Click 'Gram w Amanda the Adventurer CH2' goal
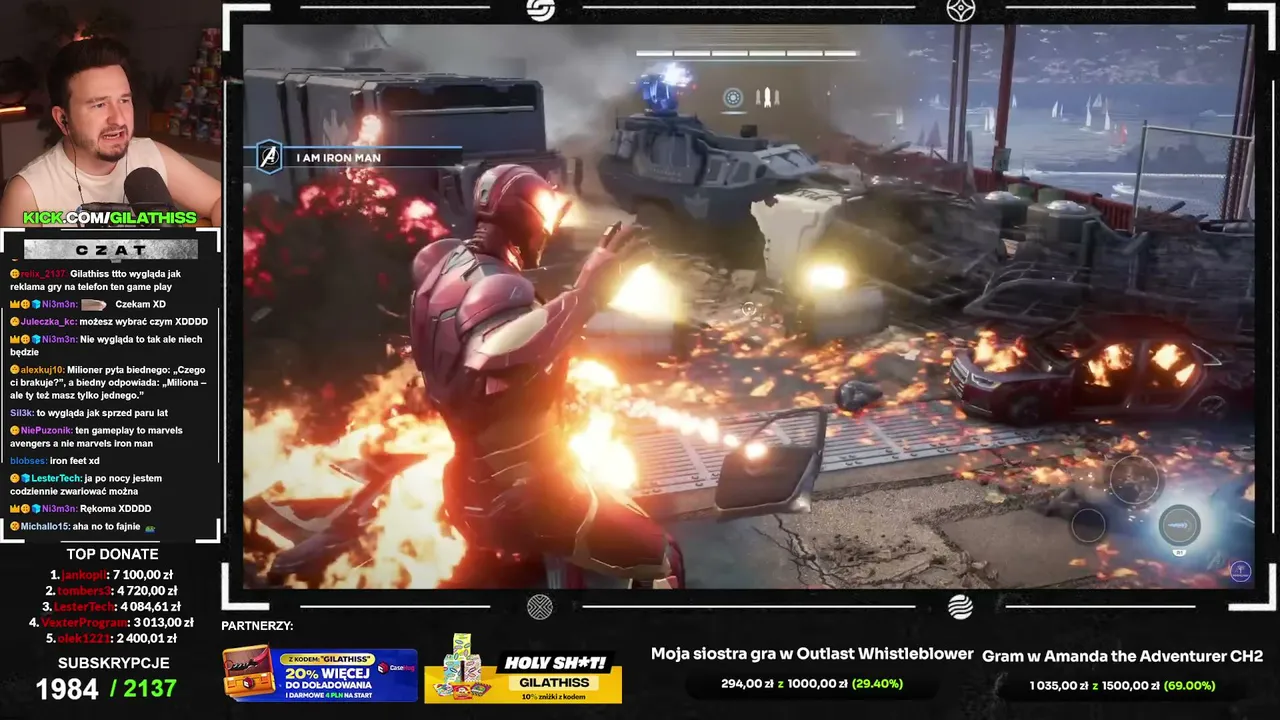This screenshot has width=1280, height=720. (x=1122, y=656)
